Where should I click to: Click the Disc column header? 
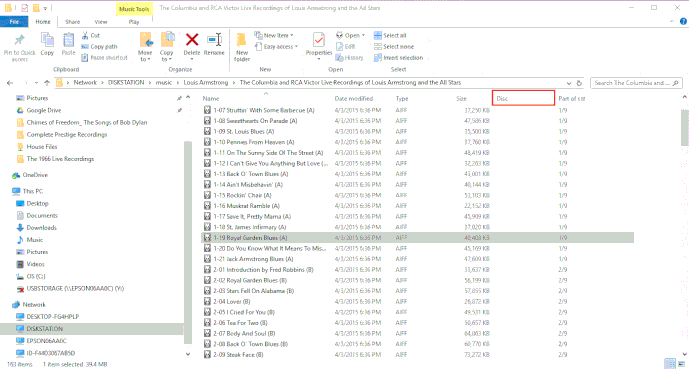[x=523, y=98]
